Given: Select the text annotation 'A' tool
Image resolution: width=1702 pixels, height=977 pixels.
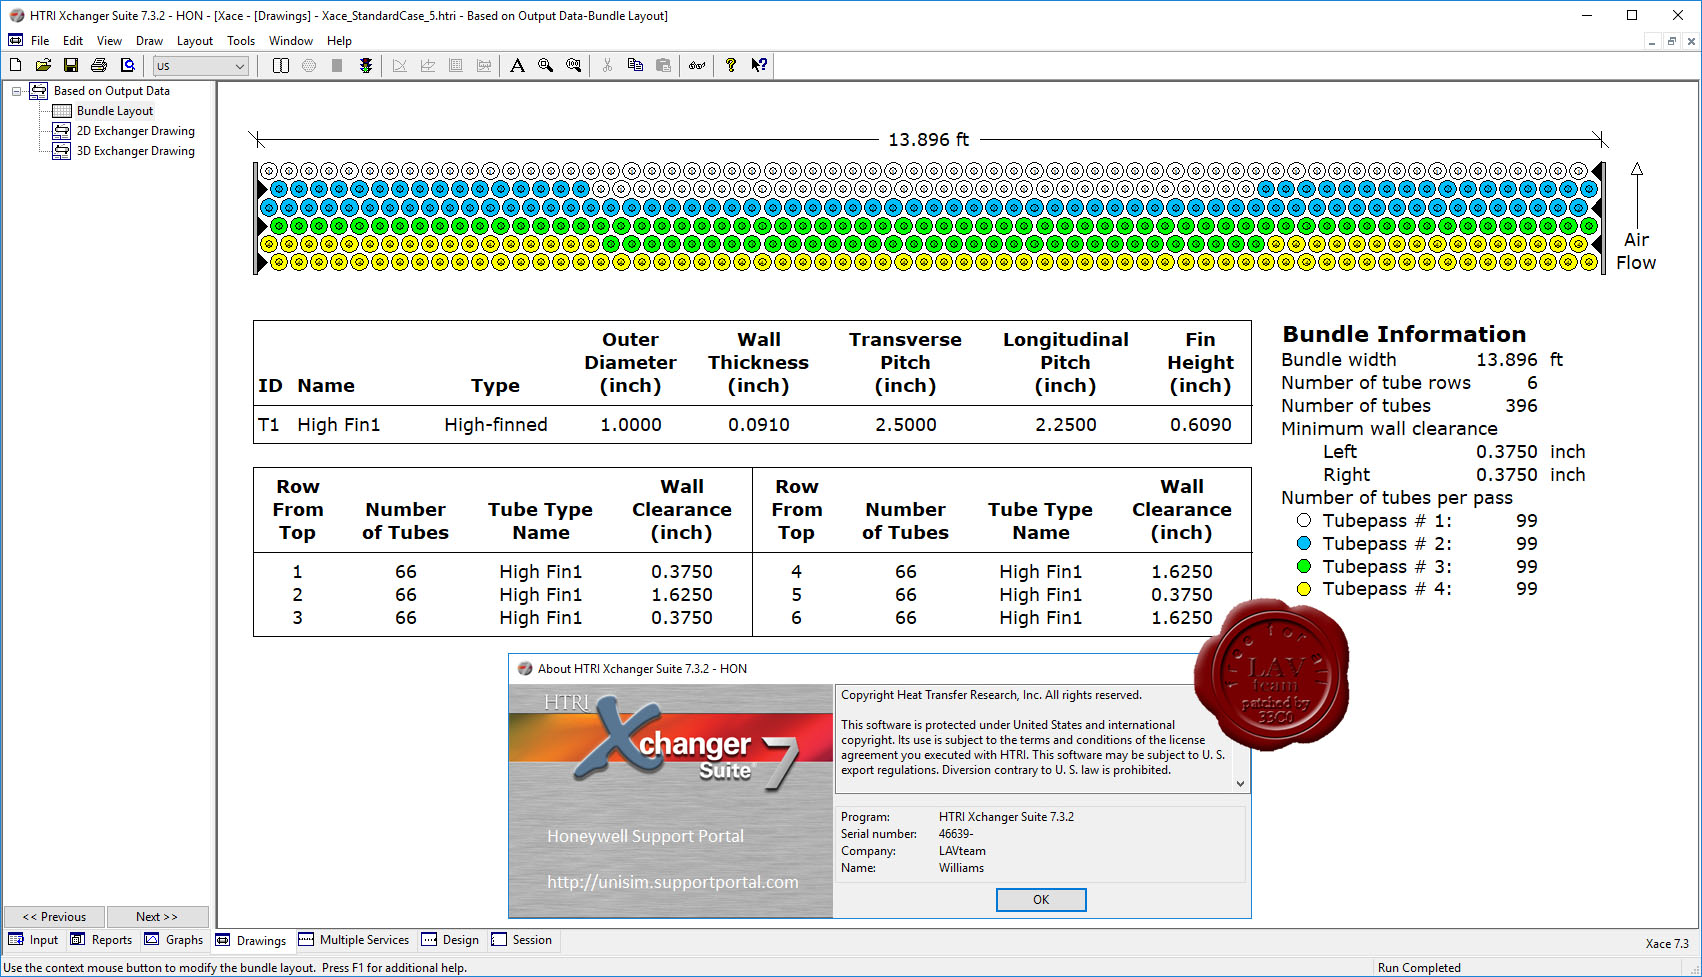Looking at the screenshot, I should coord(517,65).
